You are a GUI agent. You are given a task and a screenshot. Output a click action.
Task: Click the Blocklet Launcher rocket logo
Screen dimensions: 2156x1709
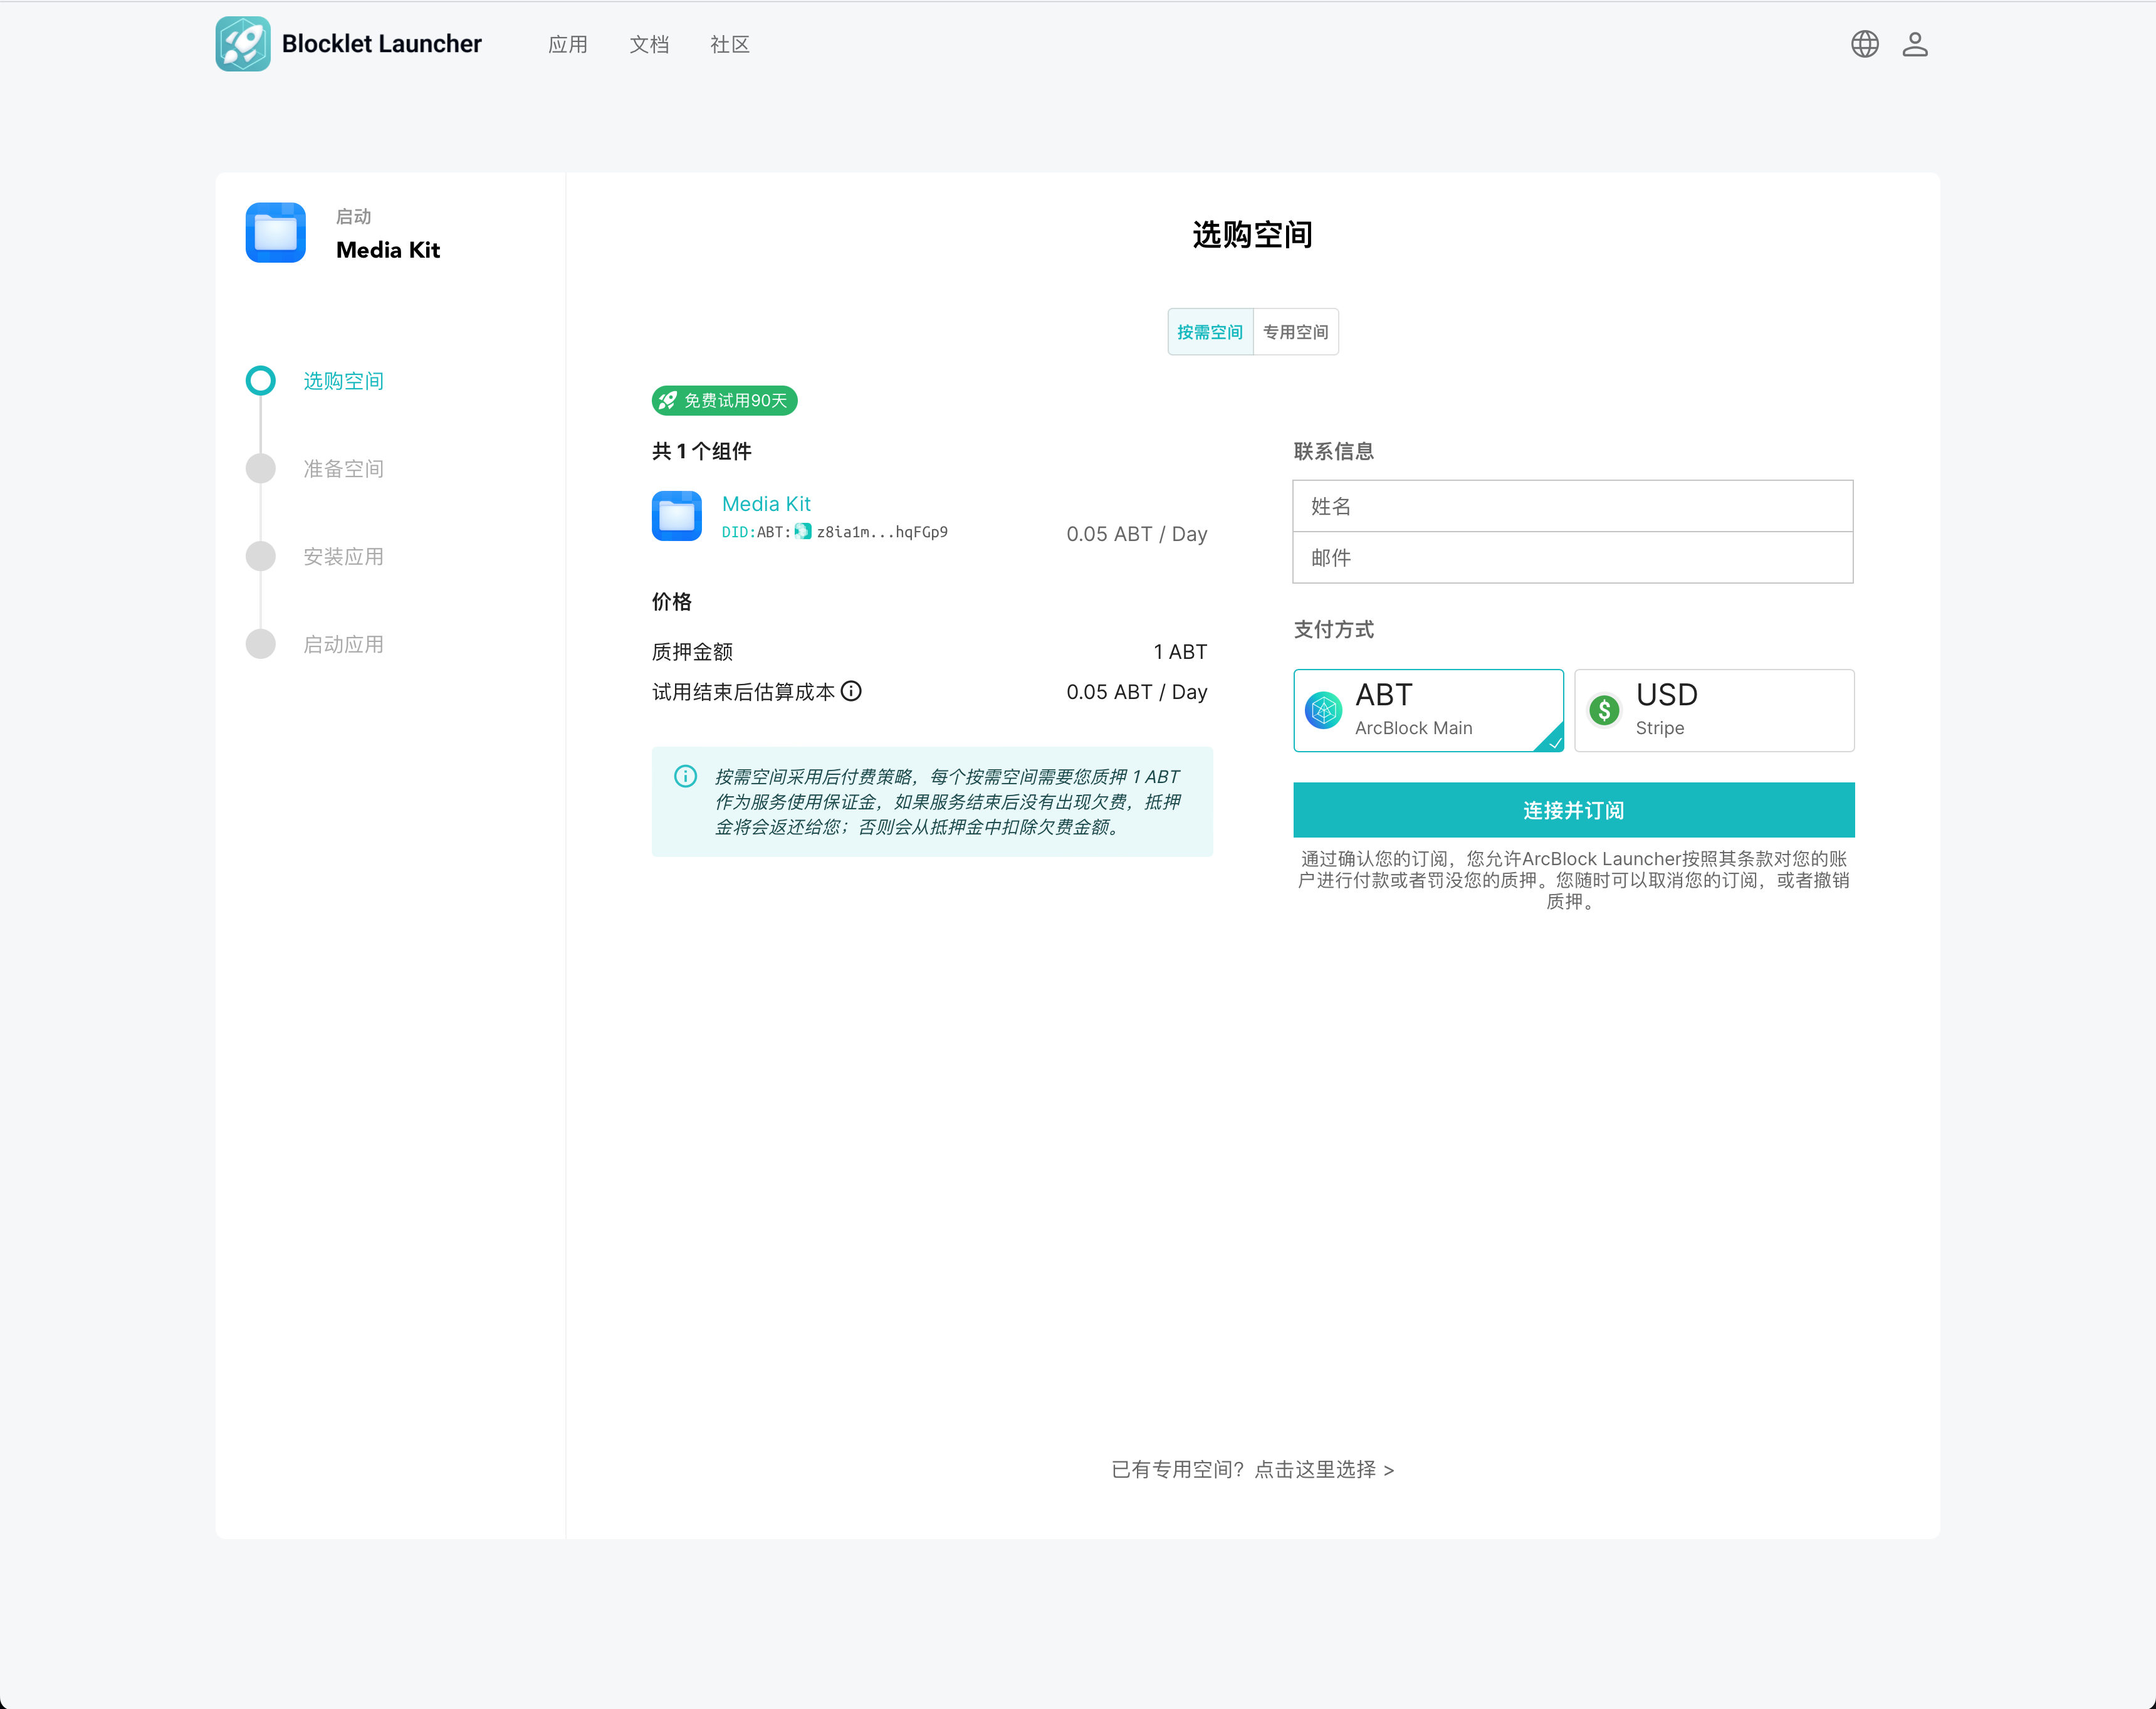click(x=243, y=44)
